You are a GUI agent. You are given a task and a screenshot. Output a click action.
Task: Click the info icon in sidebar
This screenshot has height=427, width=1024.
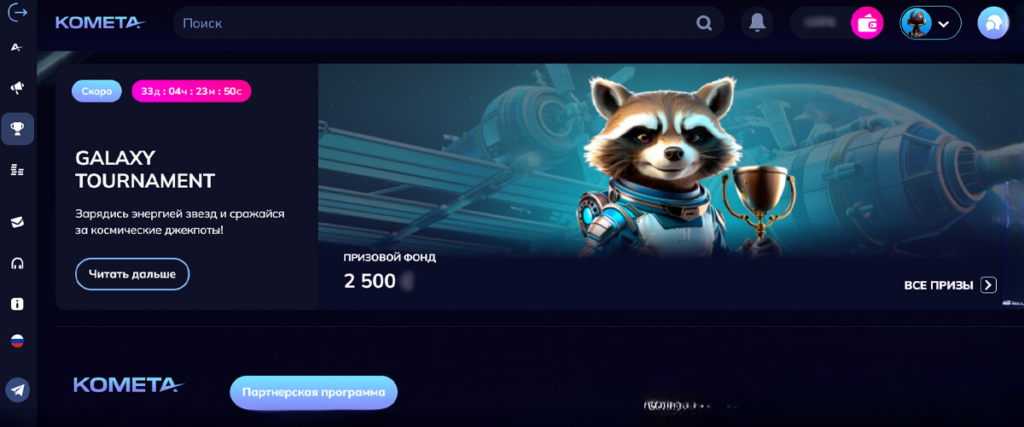tap(18, 304)
